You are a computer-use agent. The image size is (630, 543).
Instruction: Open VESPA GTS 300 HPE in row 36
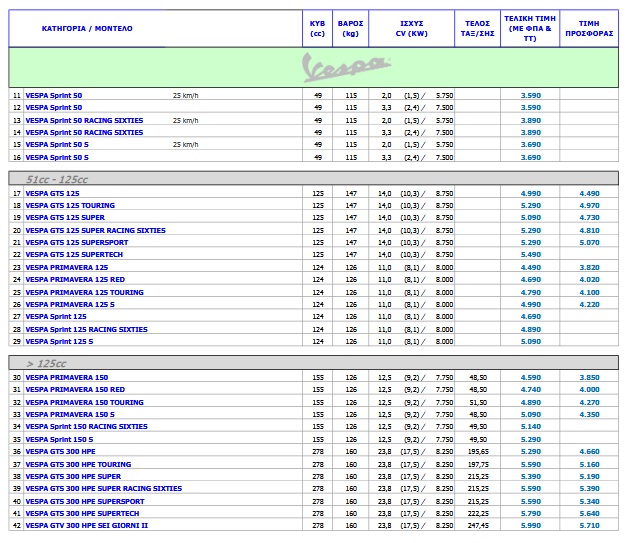click(x=61, y=452)
